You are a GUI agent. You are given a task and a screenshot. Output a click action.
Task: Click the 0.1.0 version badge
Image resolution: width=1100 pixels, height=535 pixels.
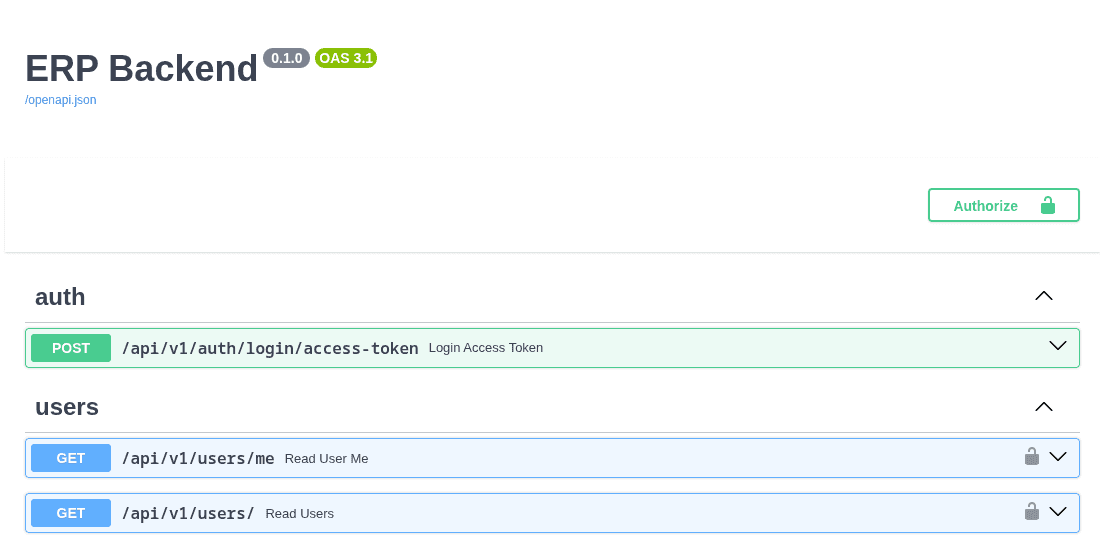point(286,58)
